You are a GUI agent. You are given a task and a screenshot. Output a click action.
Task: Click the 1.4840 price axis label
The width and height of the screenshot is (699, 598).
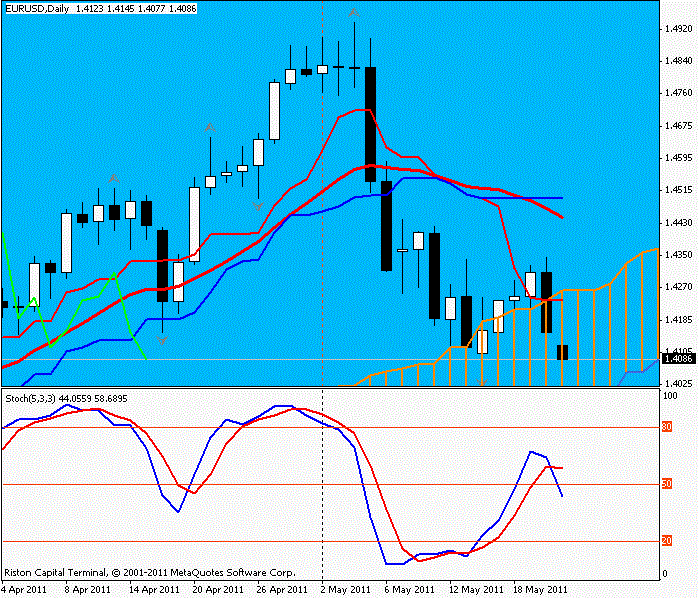pos(678,61)
